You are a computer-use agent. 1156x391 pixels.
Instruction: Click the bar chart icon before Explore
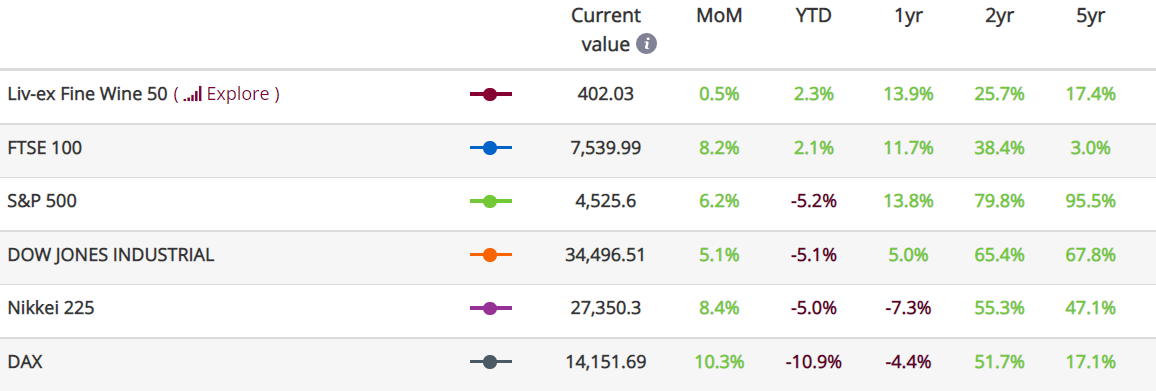click(192, 94)
